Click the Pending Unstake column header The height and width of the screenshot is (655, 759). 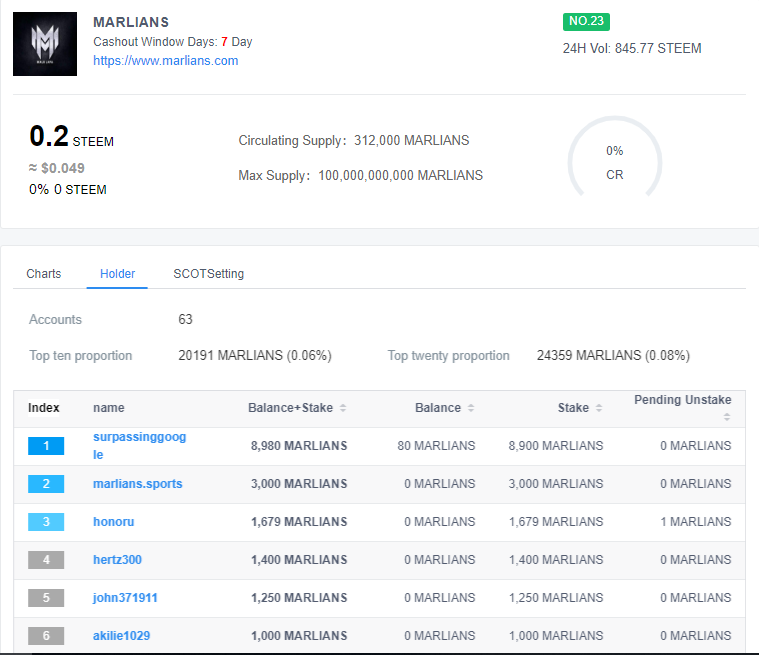683,400
